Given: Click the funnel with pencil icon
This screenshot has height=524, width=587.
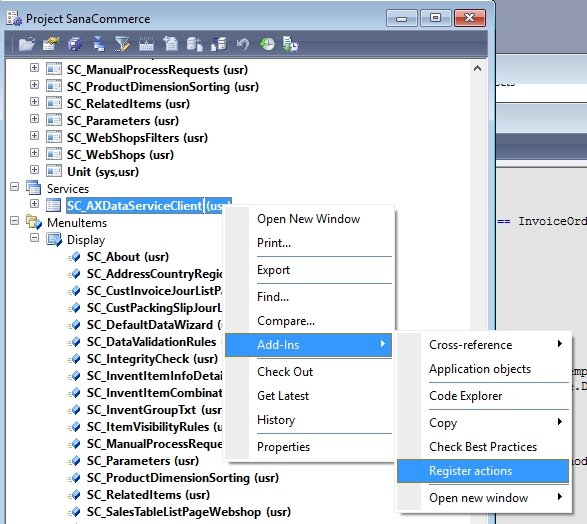Looking at the screenshot, I should coord(122,44).
